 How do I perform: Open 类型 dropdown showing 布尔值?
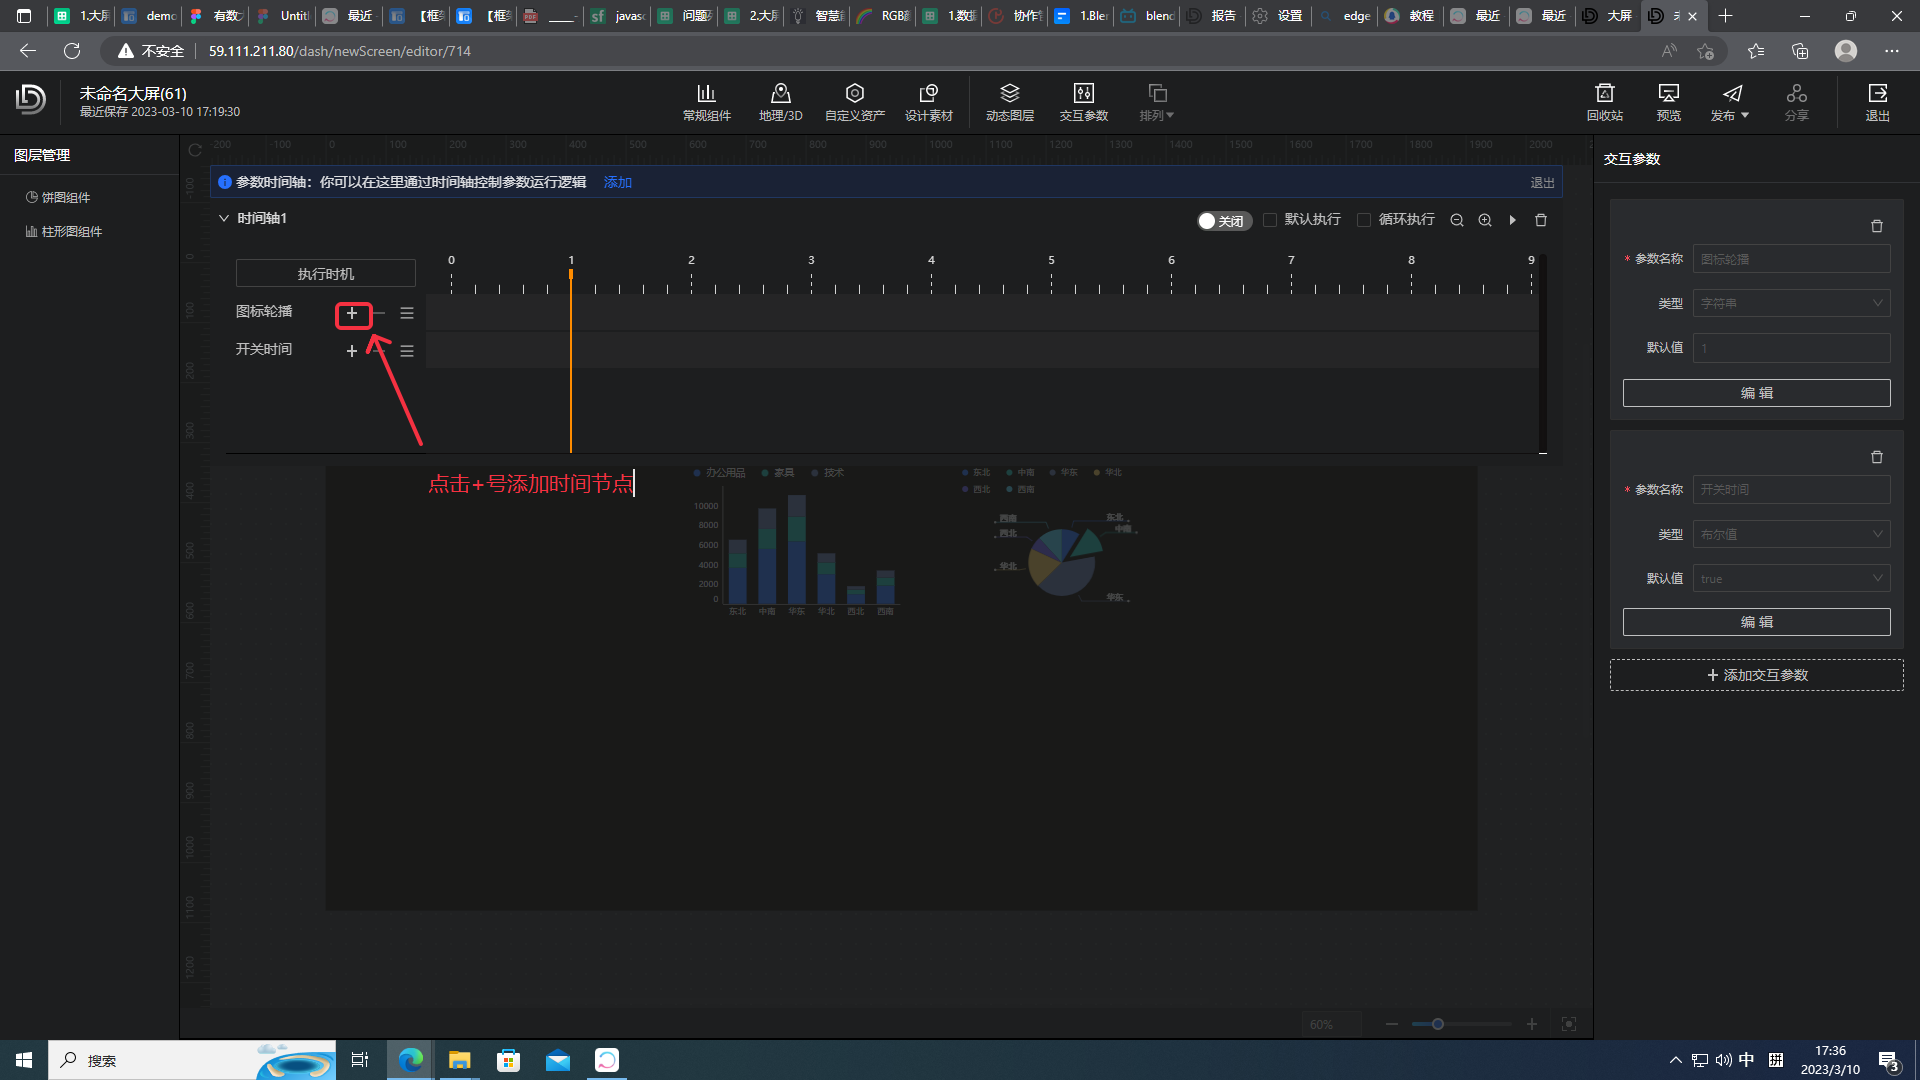point(1791,534)
